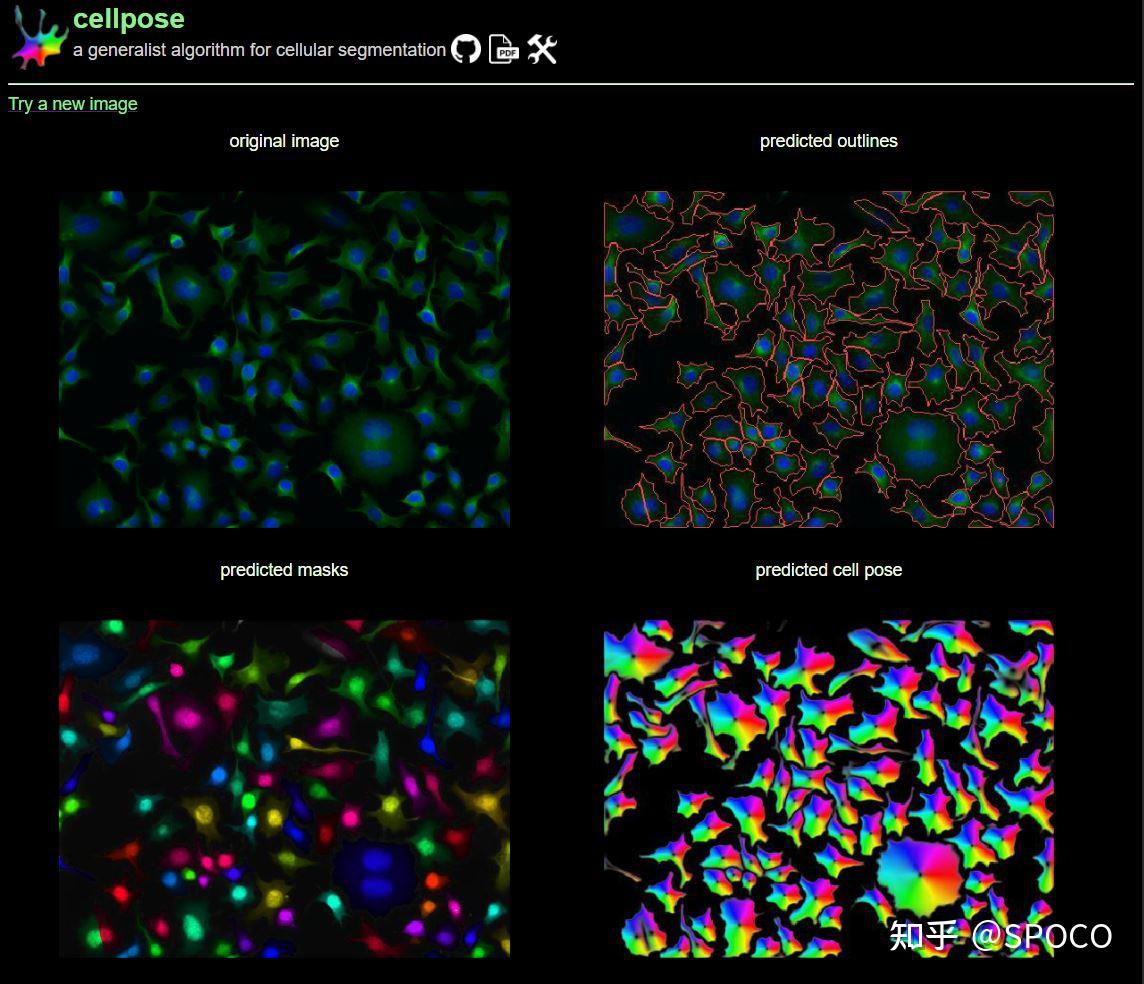1144x984 pixels.
Task: Select the predicted outlines image
Action: pos(829,359)
